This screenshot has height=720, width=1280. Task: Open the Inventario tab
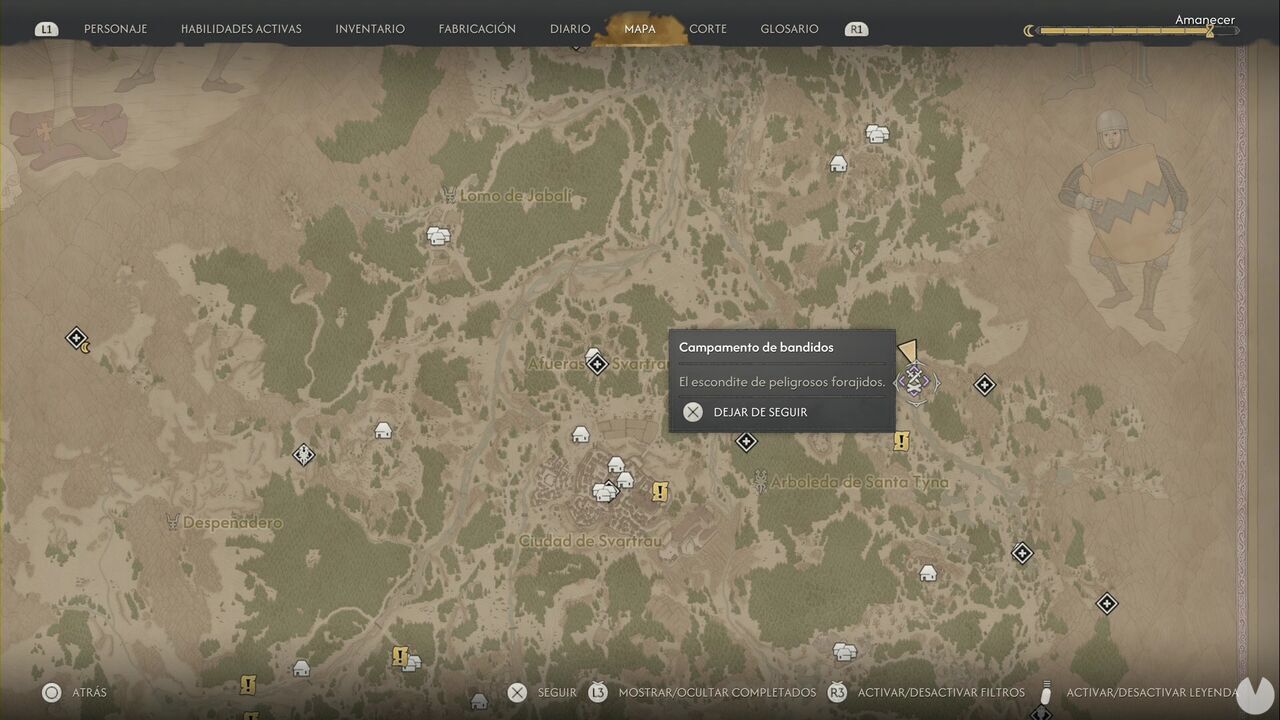(x=370, y=29)
